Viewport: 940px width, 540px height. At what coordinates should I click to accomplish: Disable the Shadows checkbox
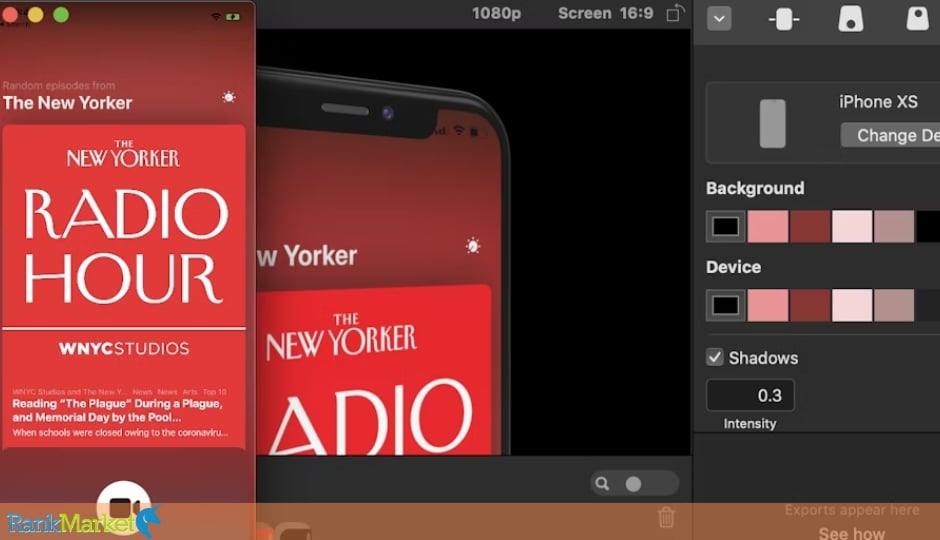715,357
